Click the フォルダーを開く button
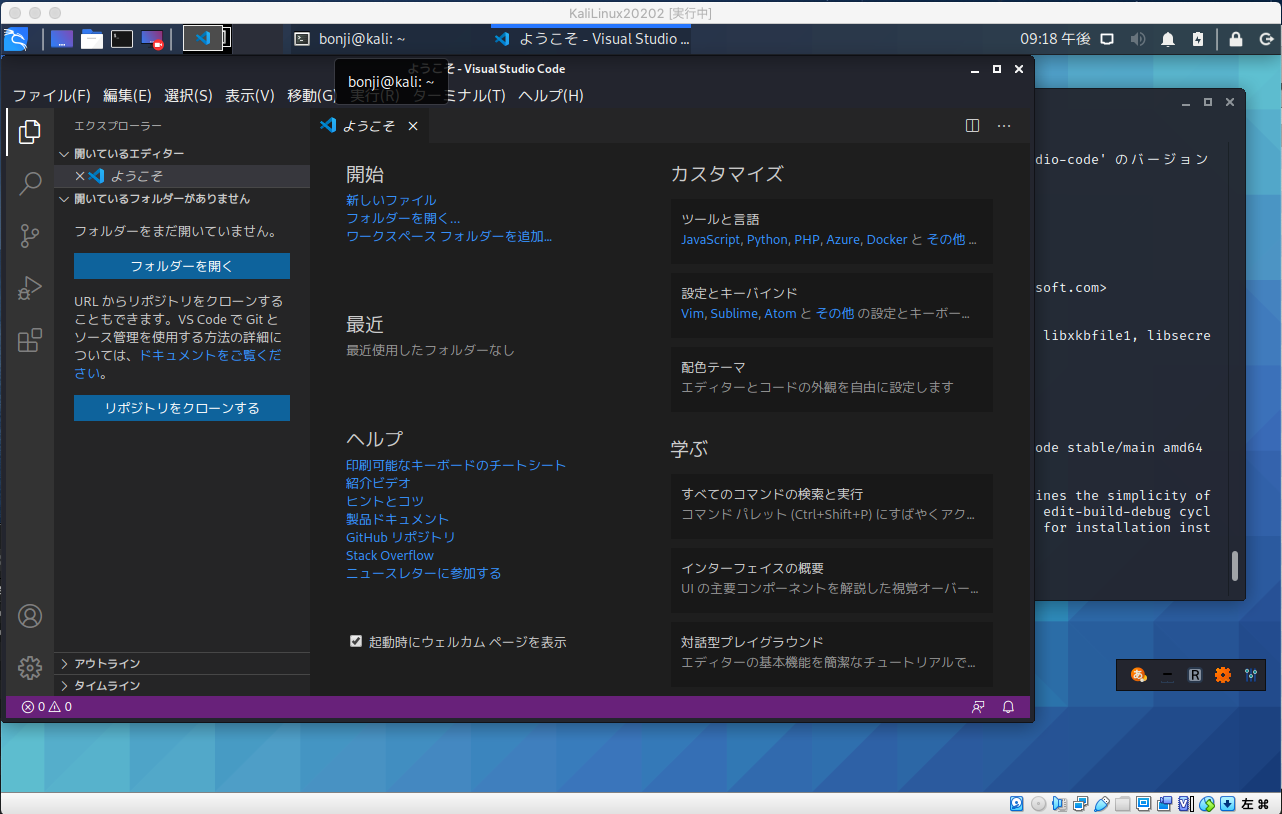Viewport: 1282px width, 814px height. pyautogui.click(x=181, y=266)
